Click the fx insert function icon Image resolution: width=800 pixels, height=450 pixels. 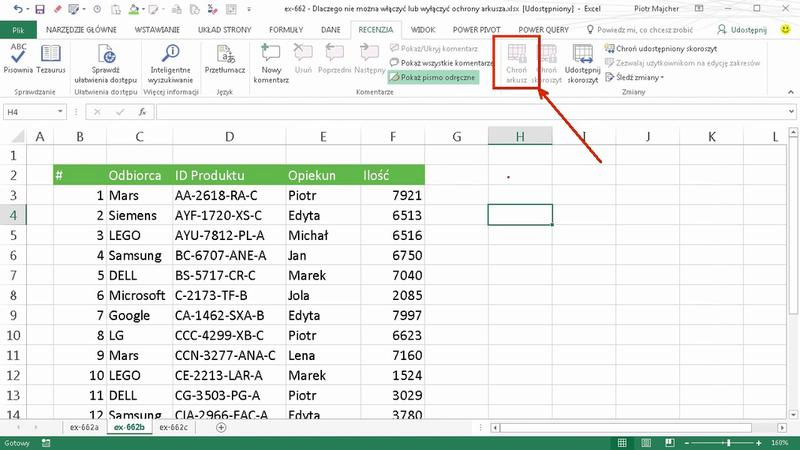[x=142, y=112]
